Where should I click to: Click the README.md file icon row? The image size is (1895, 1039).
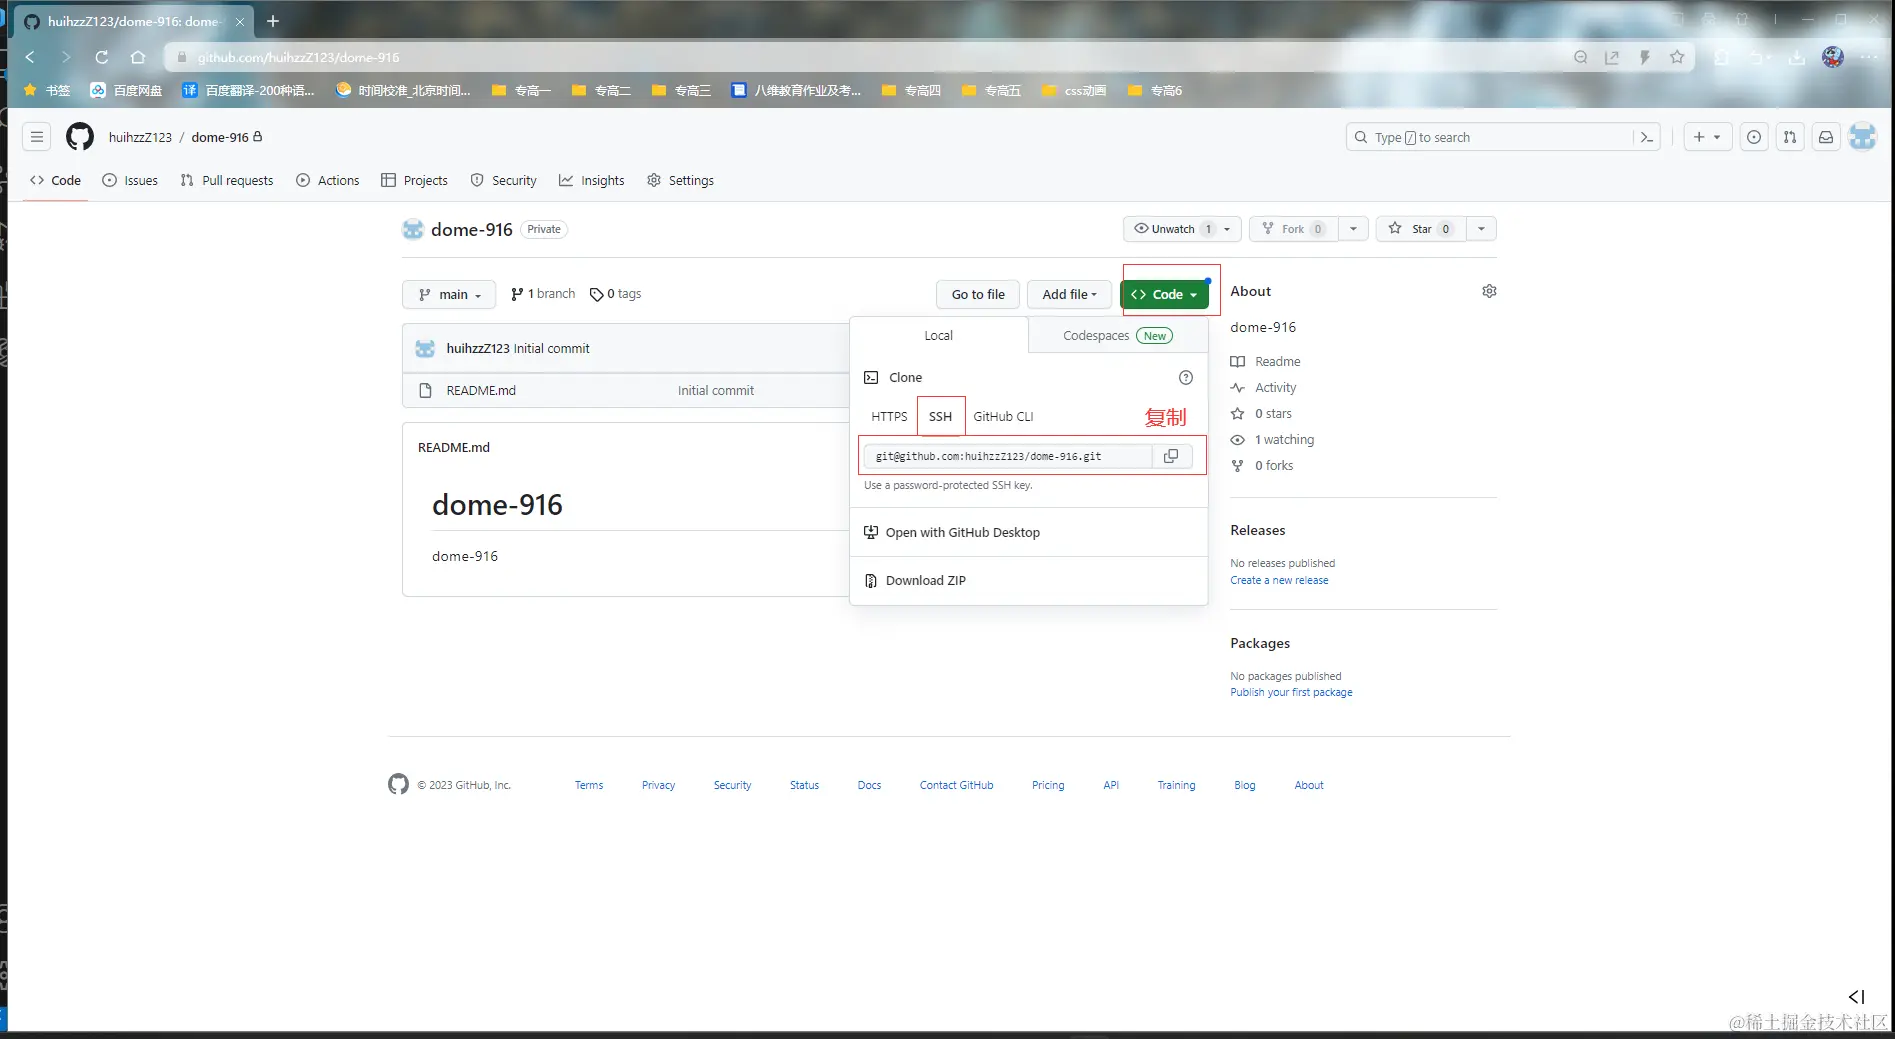(x=425, y=390)
